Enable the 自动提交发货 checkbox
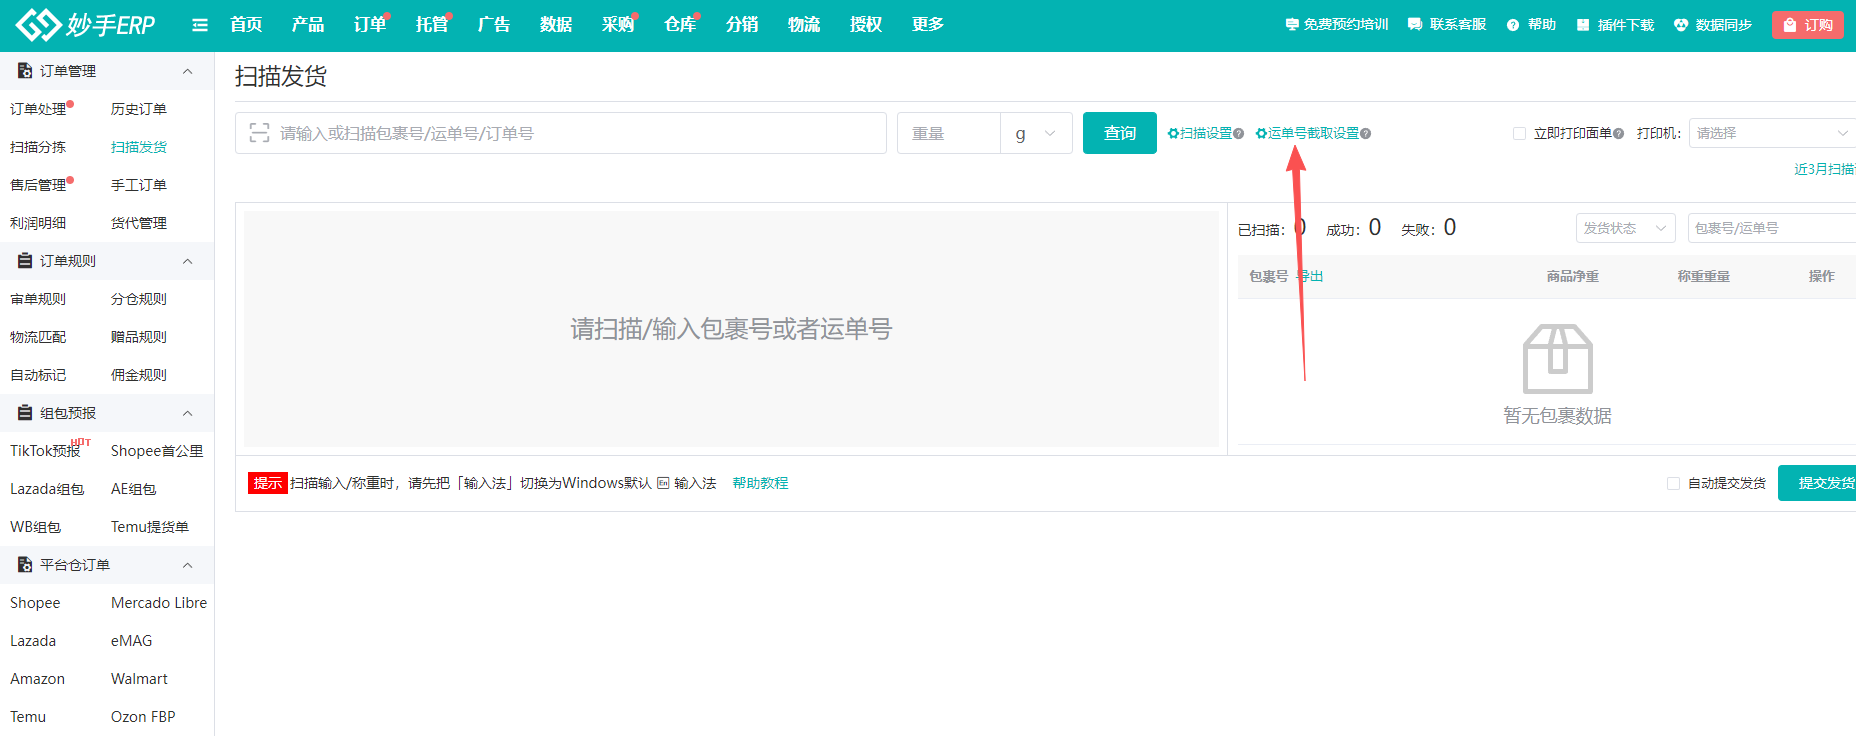The height and width of the screenshot is (736, 1856). coord(1673,483)
